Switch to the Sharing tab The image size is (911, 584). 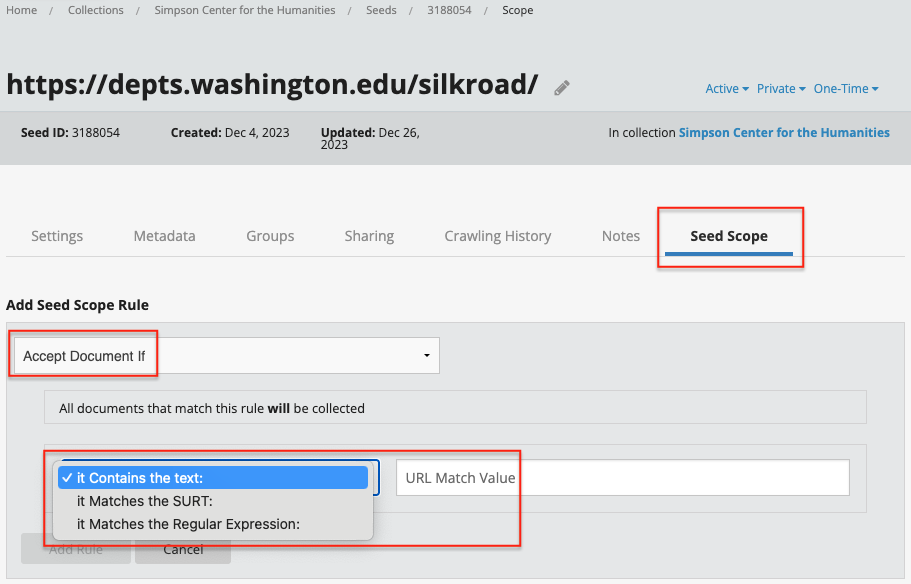coord(370,236)
